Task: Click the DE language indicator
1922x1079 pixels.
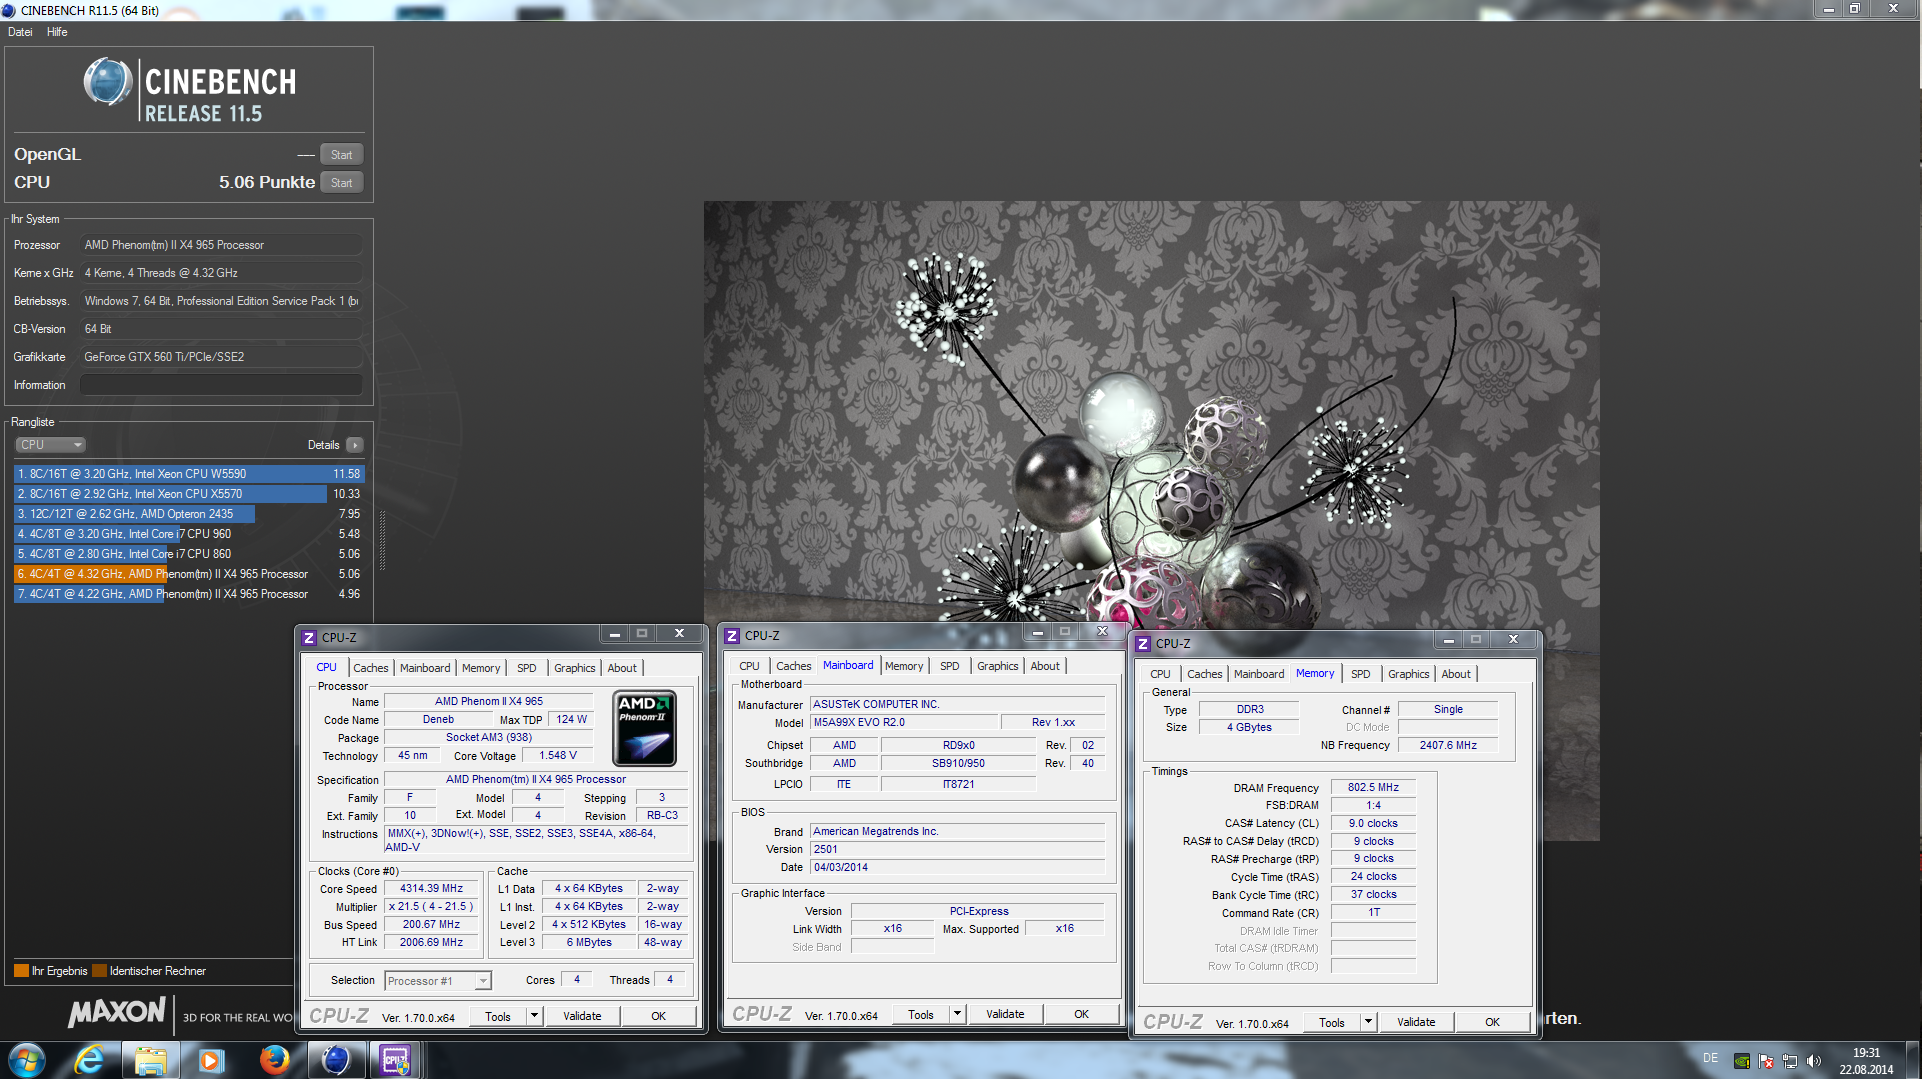Action: [x=1710, y=1058]
